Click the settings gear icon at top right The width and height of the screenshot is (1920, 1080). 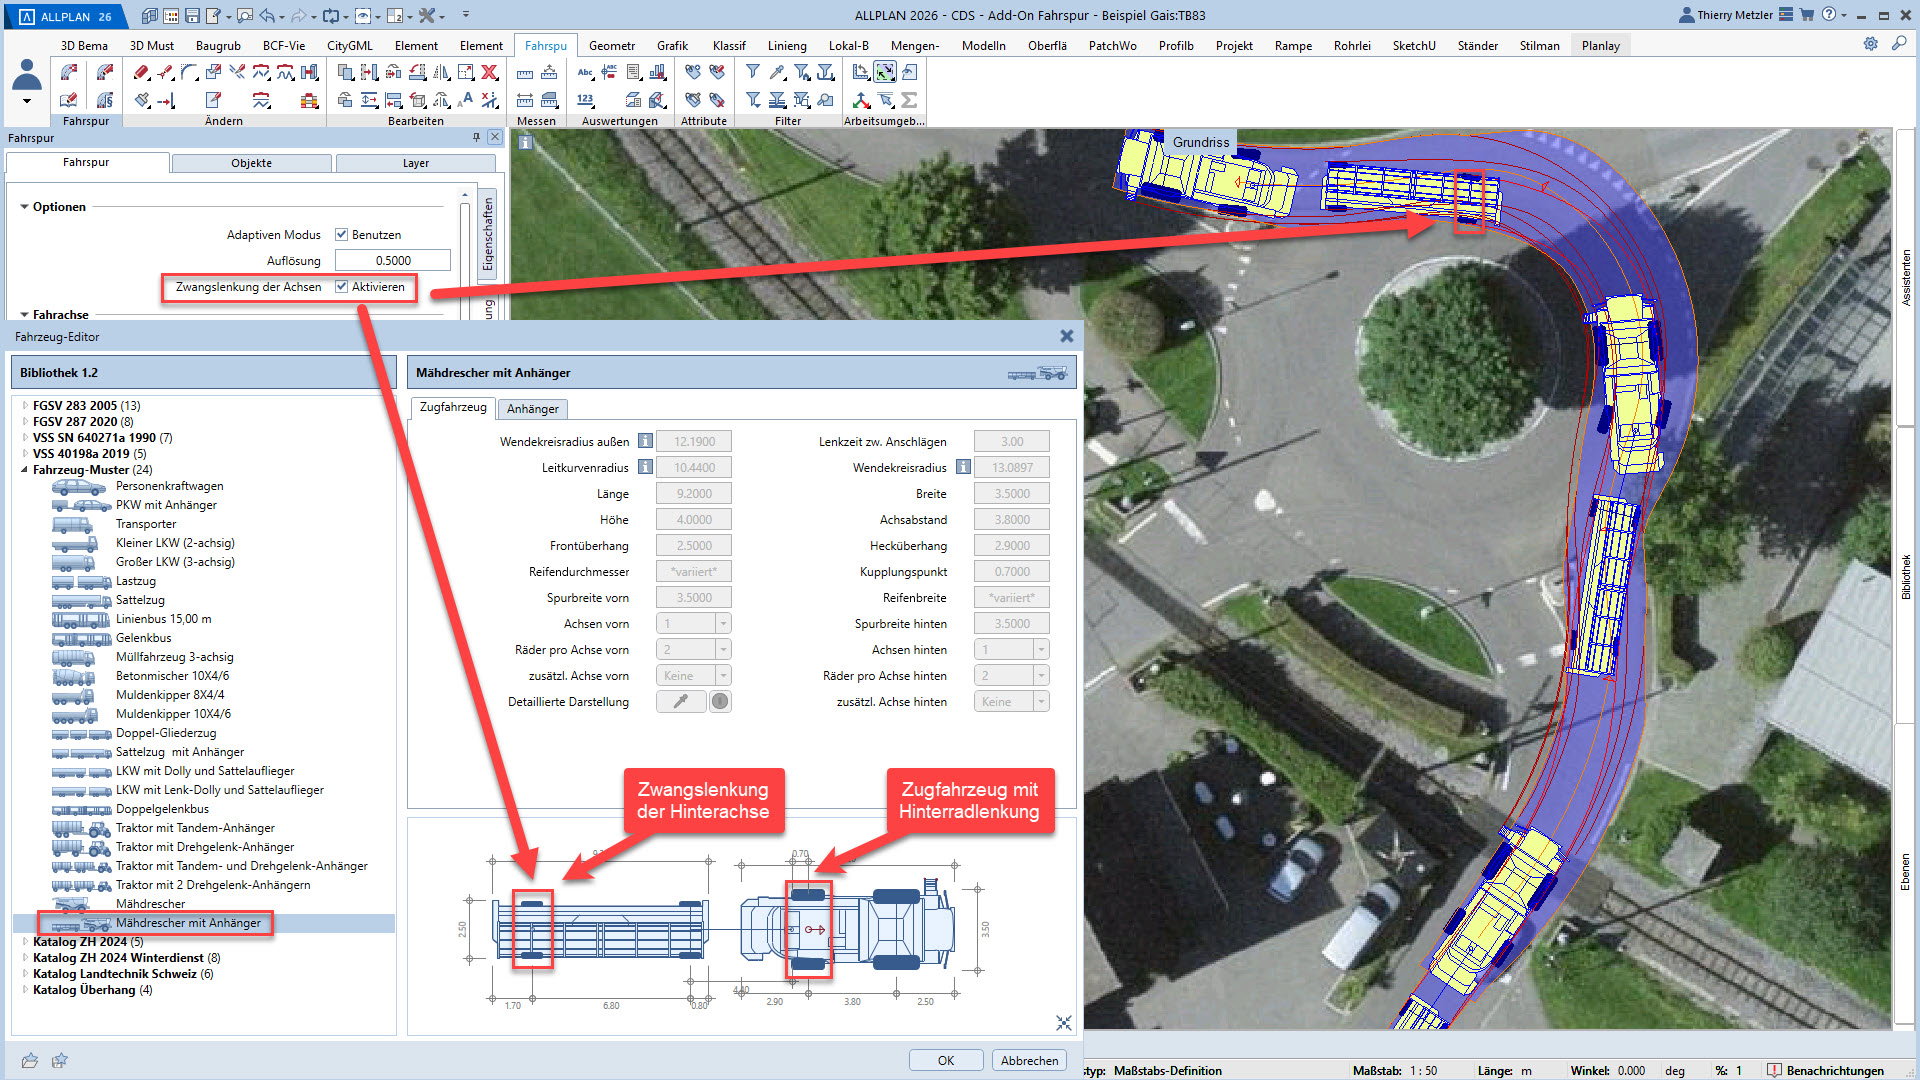(1870, 44)
